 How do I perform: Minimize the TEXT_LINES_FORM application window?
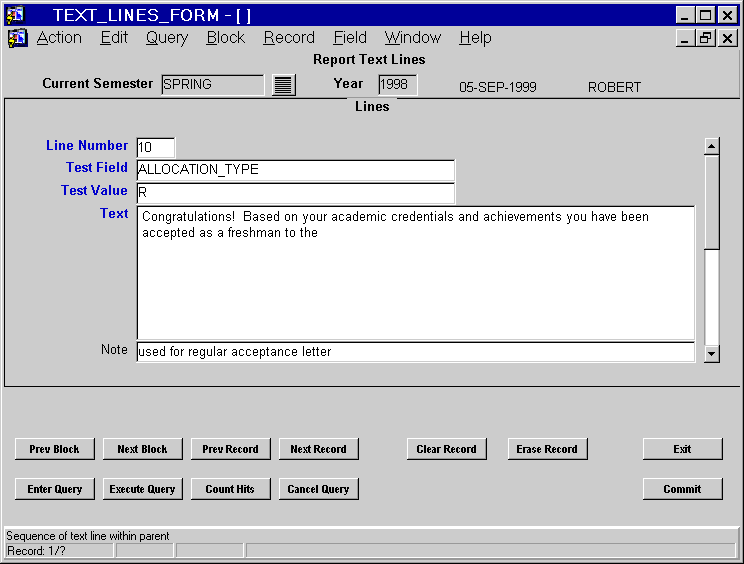(685, 15)
